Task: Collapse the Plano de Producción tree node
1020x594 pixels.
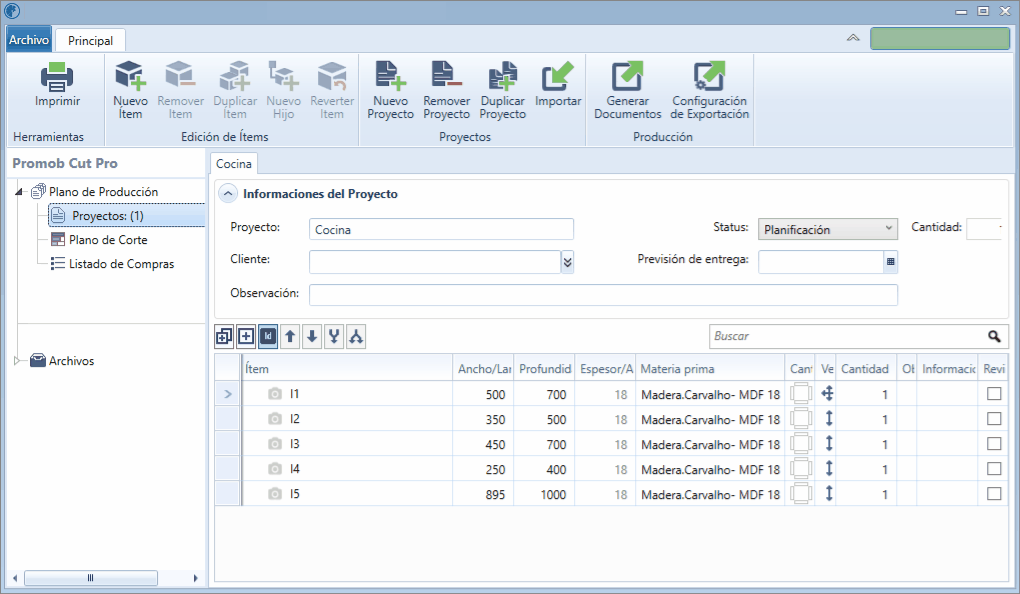Action: coord(20,192)
